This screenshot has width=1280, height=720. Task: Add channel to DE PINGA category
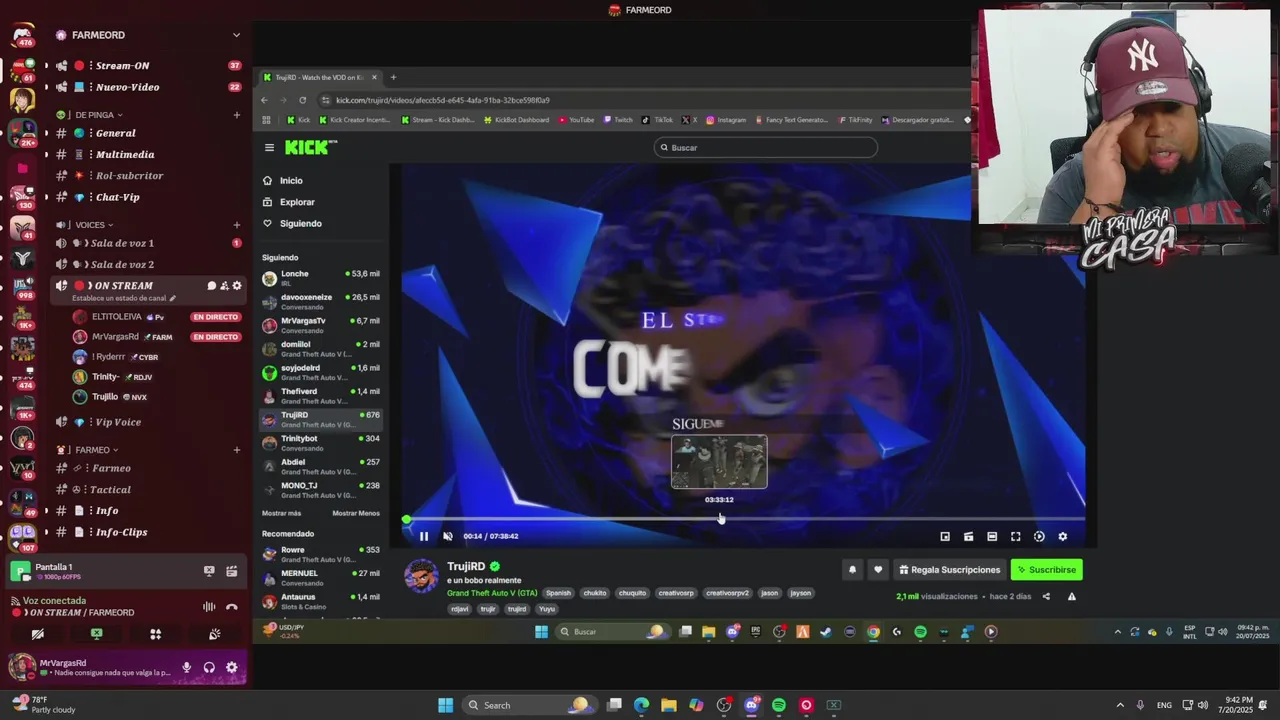click(x=237, y=115)
